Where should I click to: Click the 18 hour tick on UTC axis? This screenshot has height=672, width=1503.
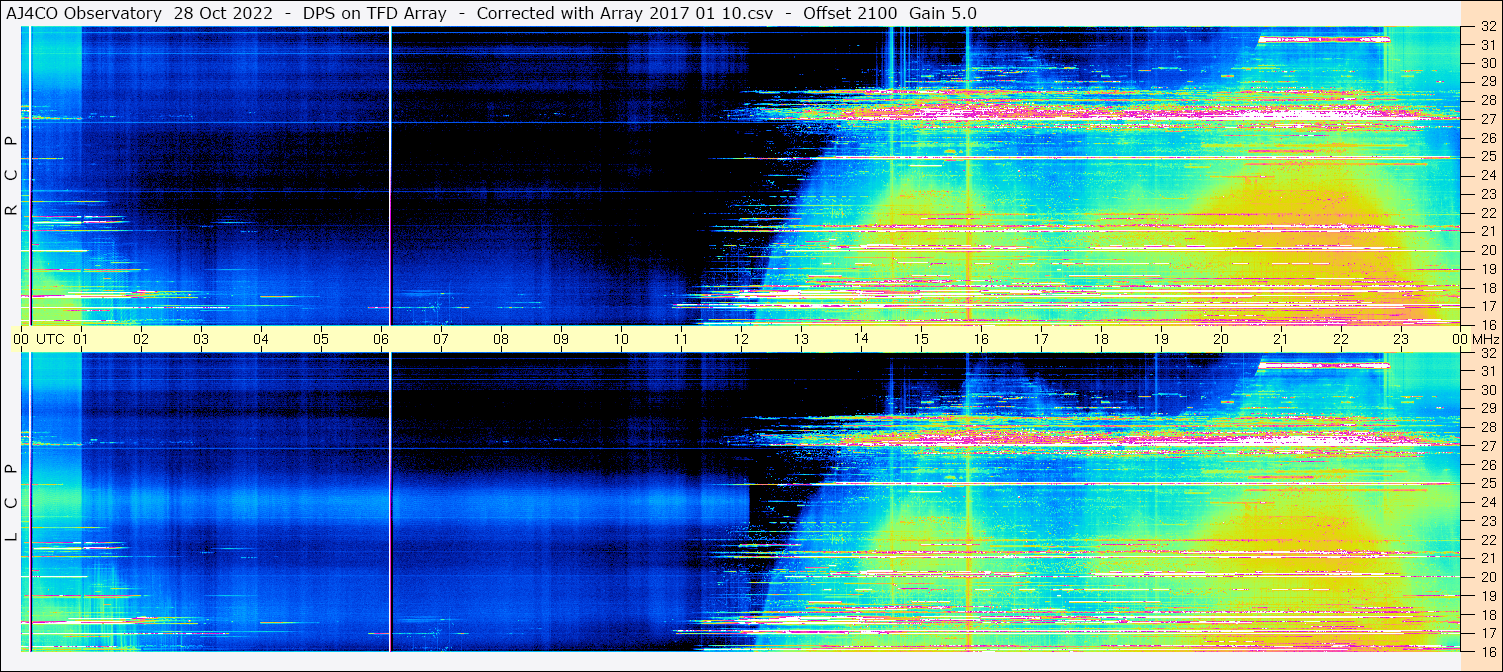(x=1101, y=339)
